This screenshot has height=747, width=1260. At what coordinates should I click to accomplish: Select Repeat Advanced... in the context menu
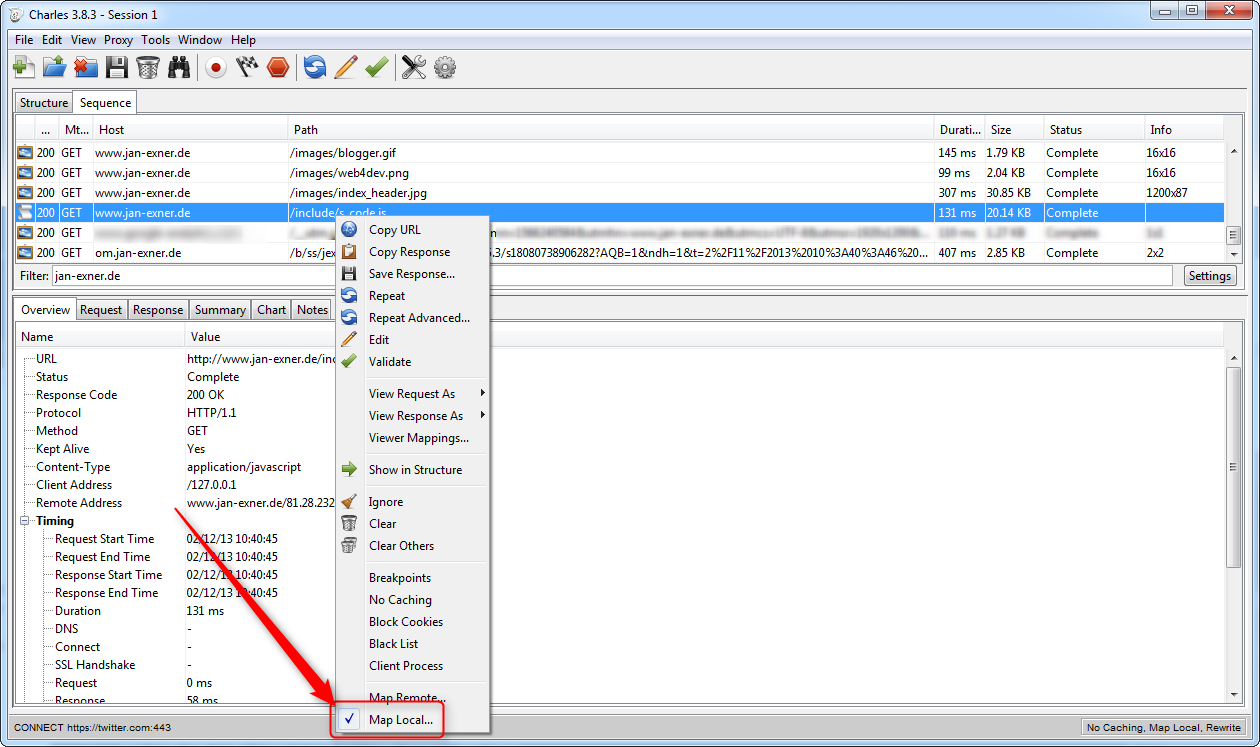(419, 318)
